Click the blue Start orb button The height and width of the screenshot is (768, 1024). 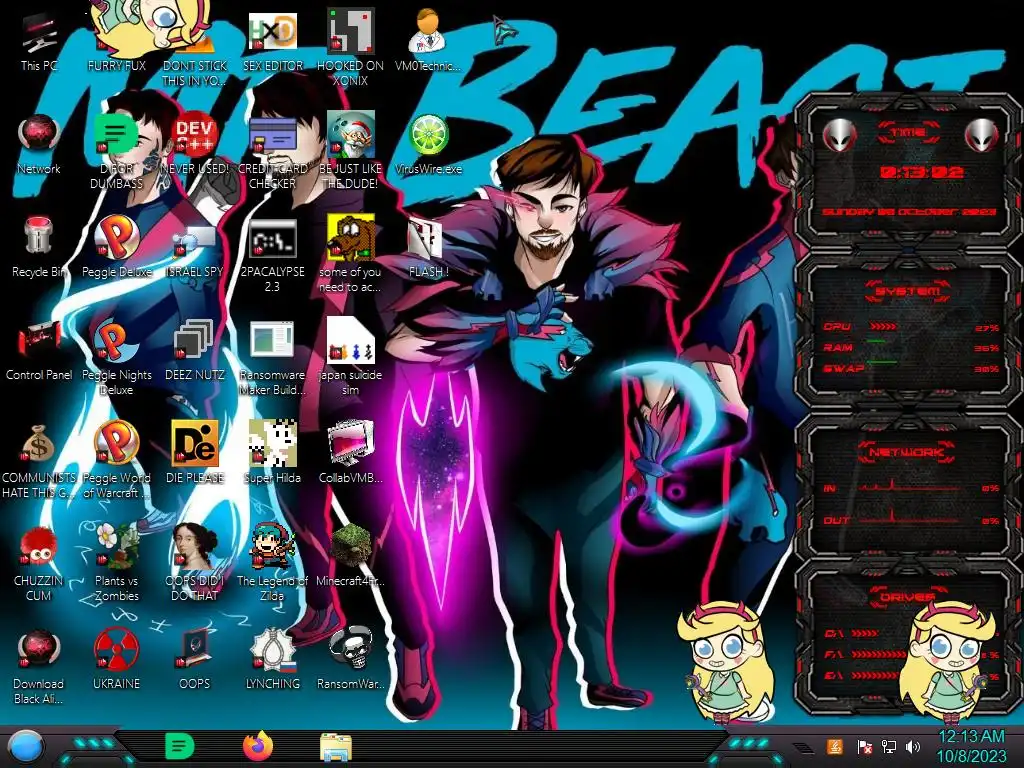(26, 747)
